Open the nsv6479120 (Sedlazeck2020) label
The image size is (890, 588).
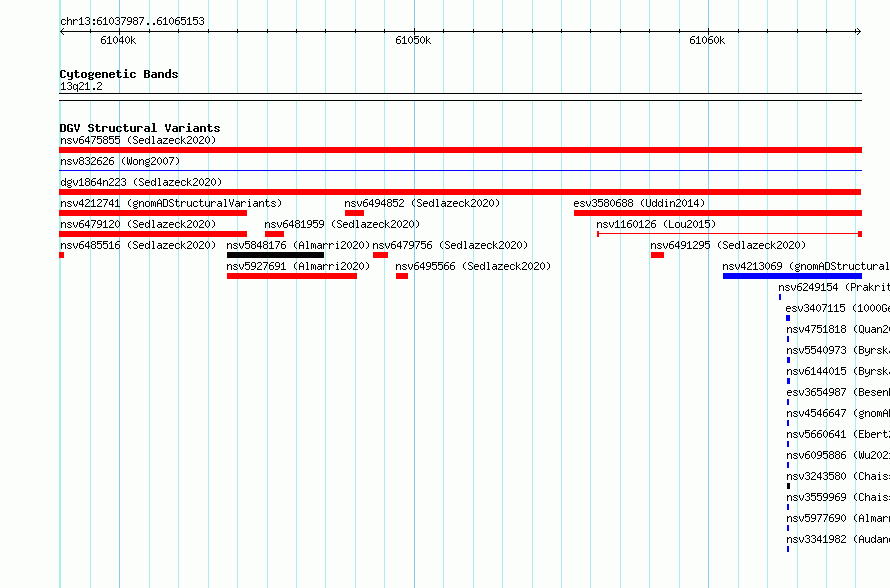point(138,224)
